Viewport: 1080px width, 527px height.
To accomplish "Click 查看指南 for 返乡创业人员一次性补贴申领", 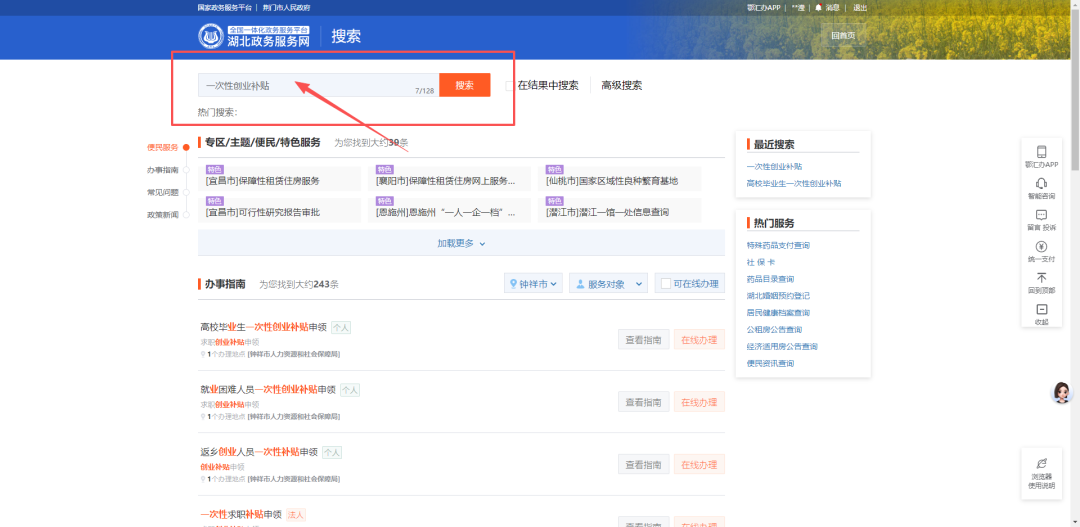I will coord(643,464).
